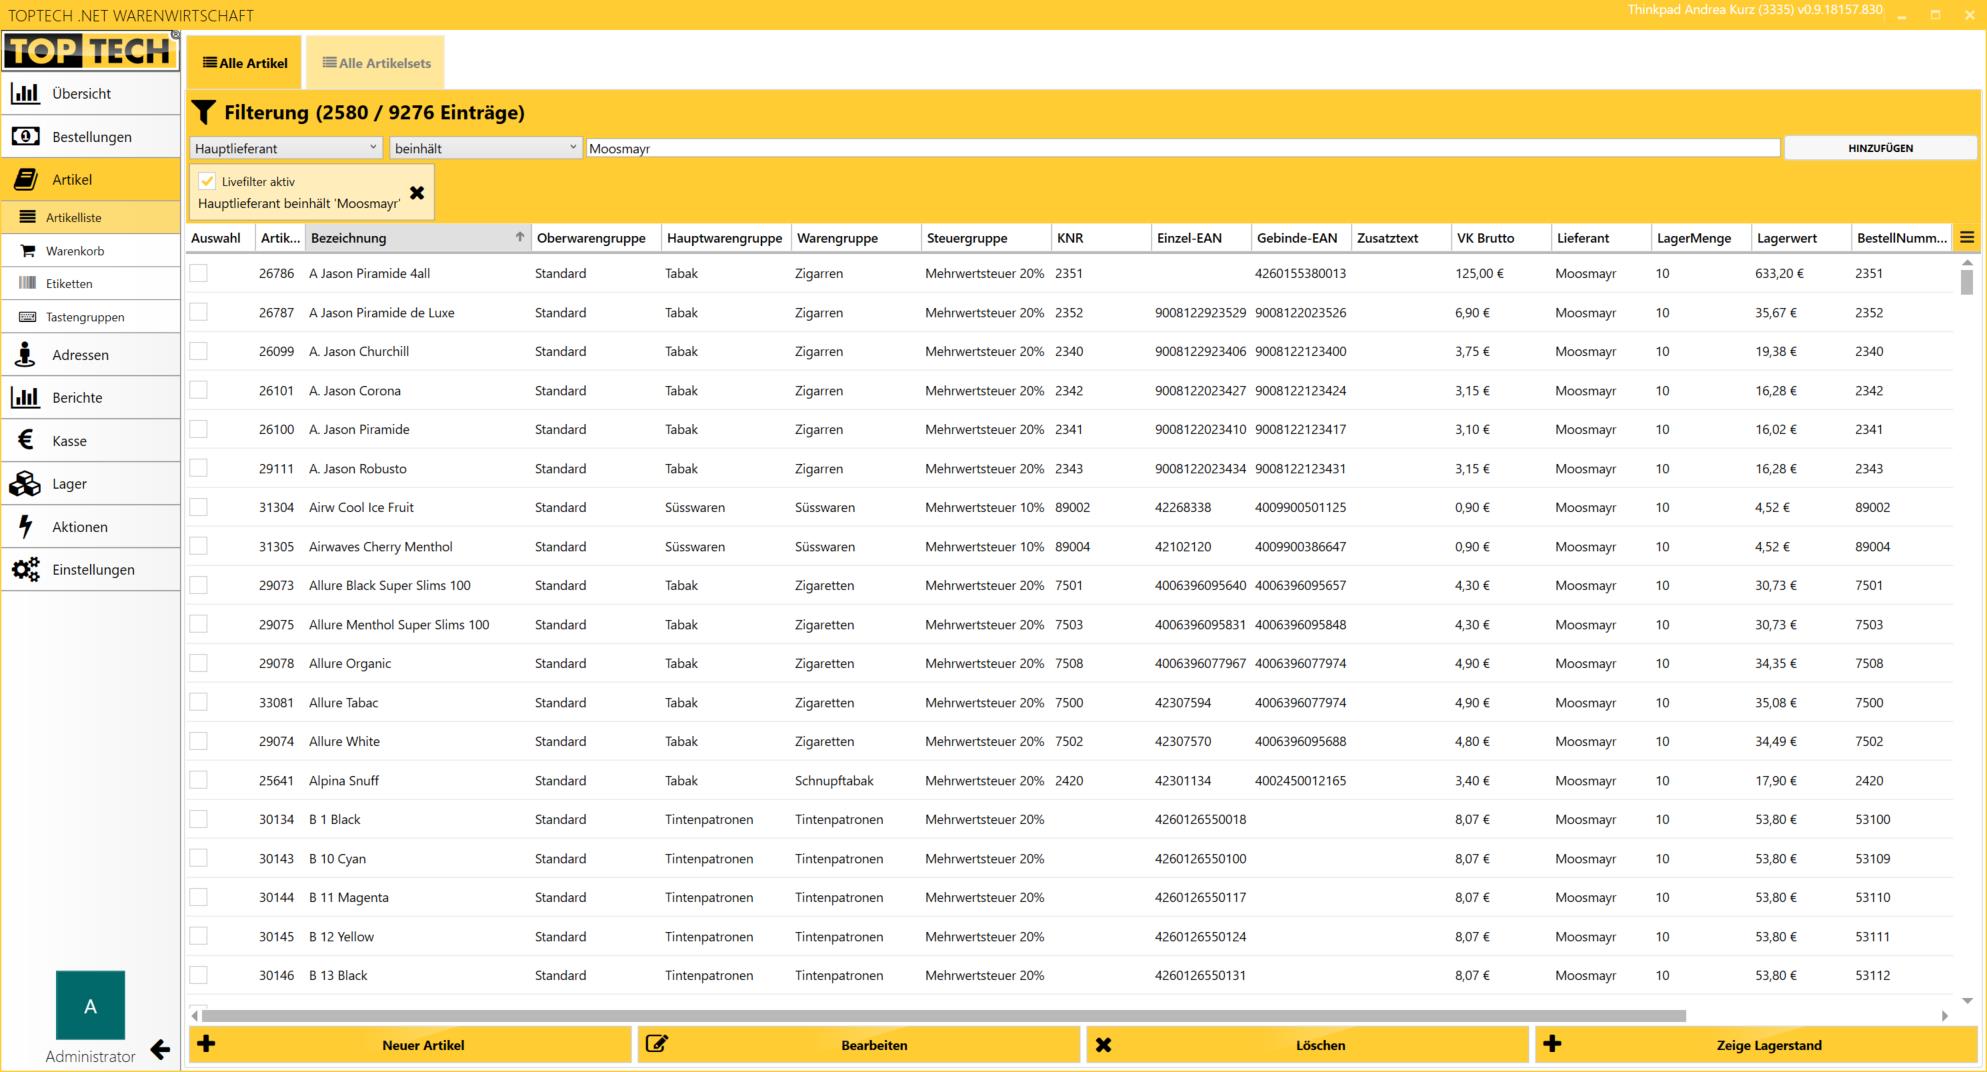
Task: Click the Einzel-EAN column header
Action: pos(1200,238)
